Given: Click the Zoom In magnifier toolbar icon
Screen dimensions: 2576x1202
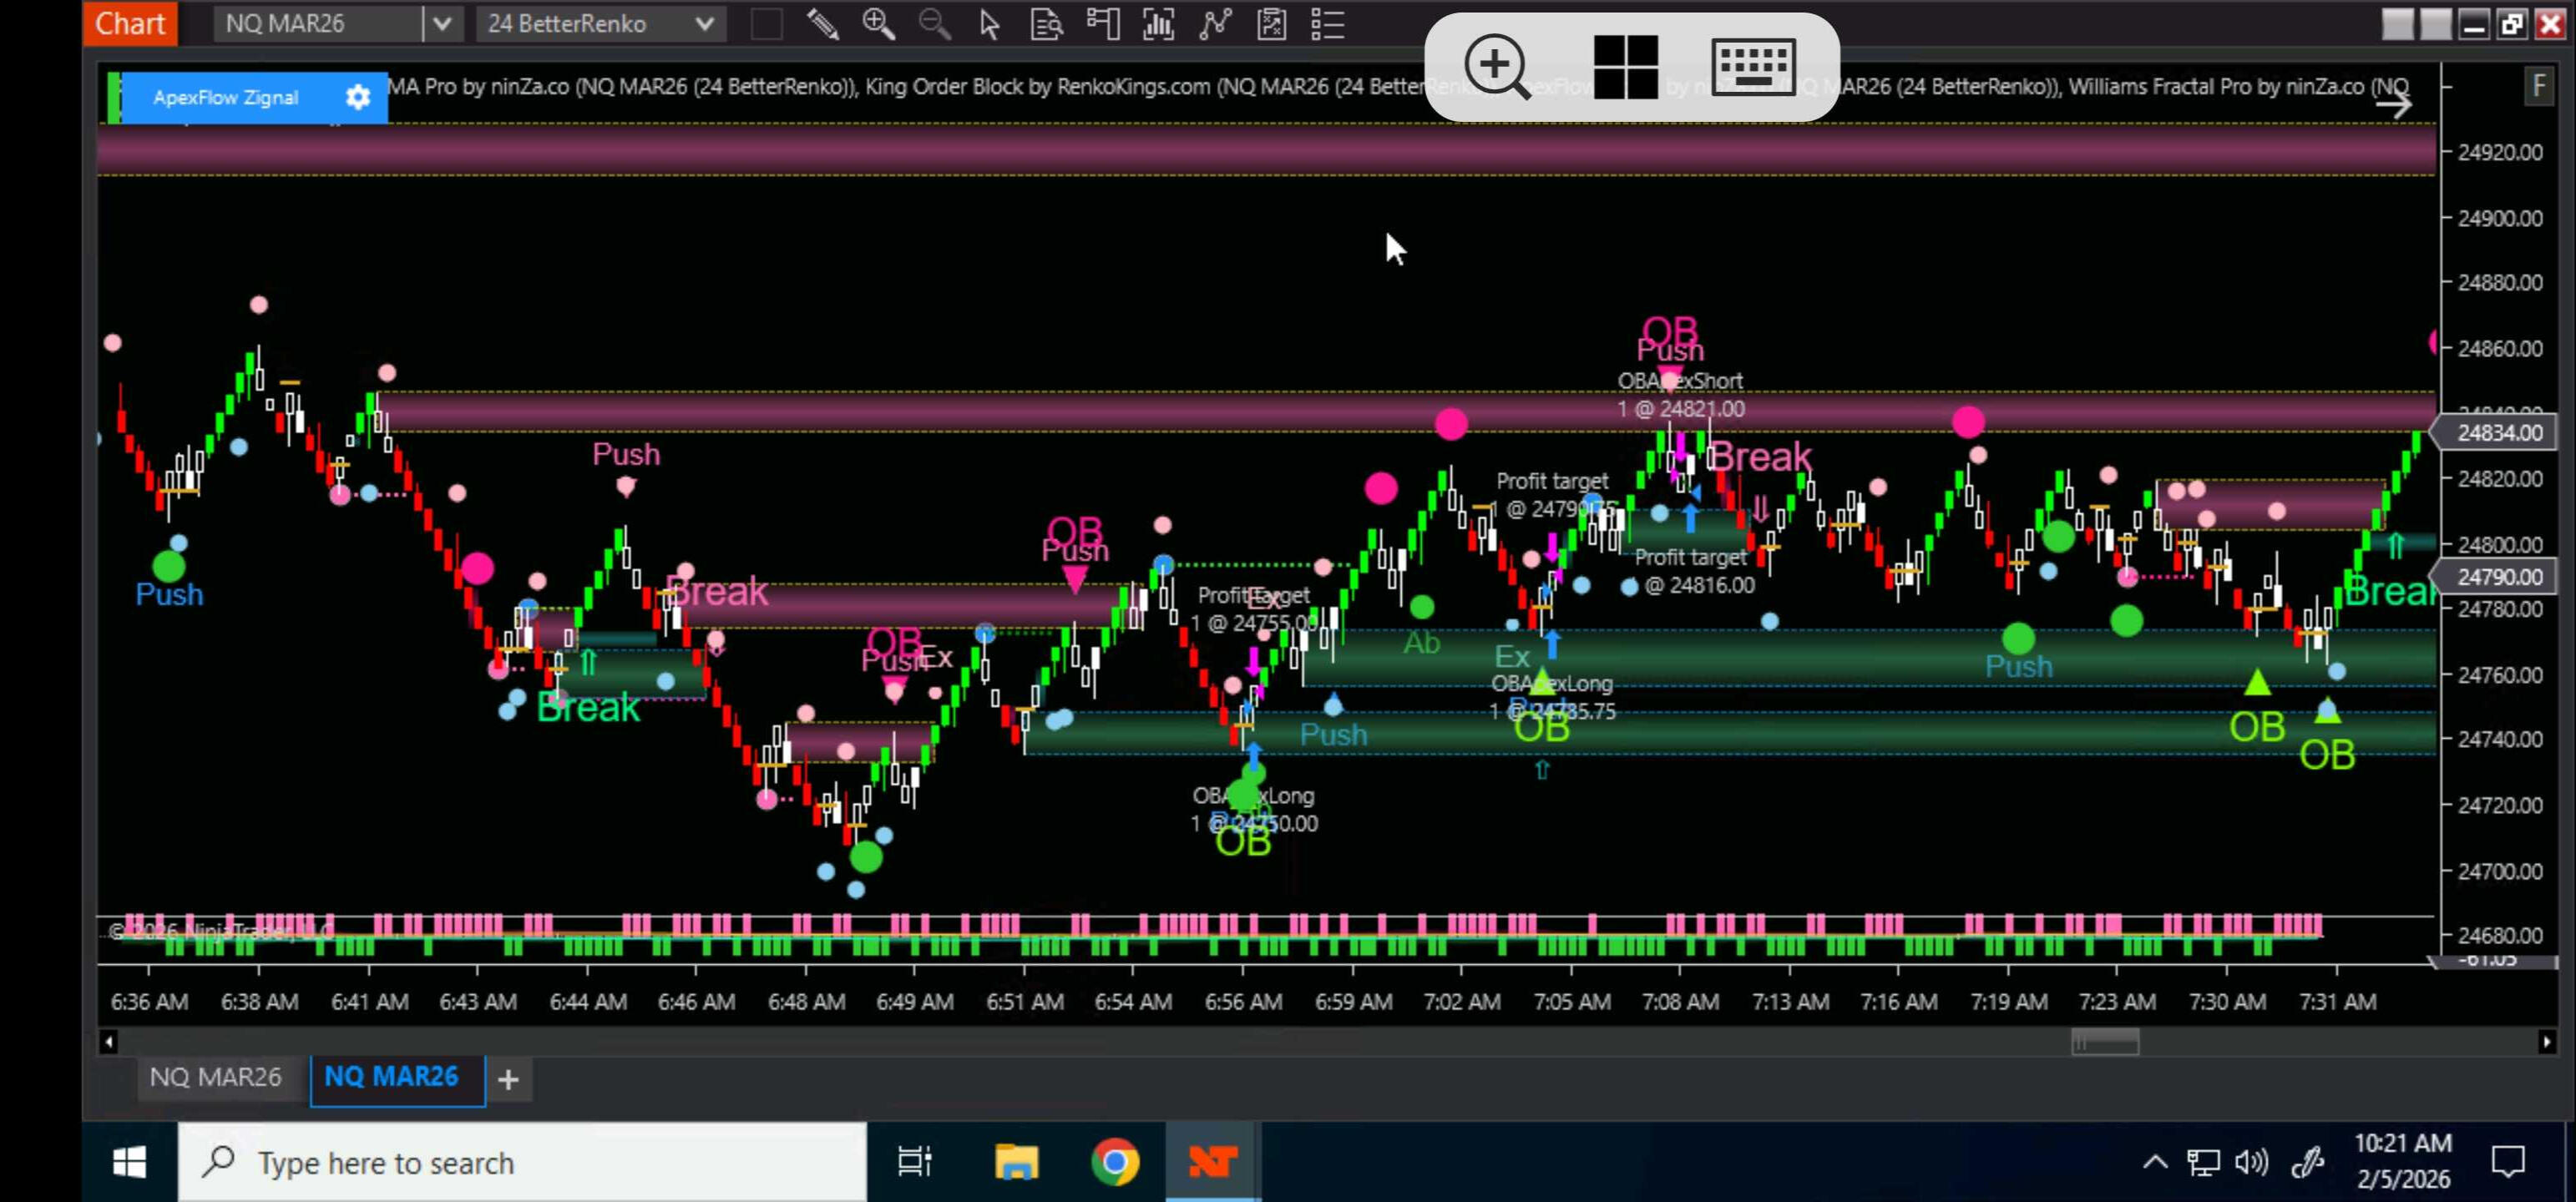Looking at the screenshot, I should coord(878,24).
